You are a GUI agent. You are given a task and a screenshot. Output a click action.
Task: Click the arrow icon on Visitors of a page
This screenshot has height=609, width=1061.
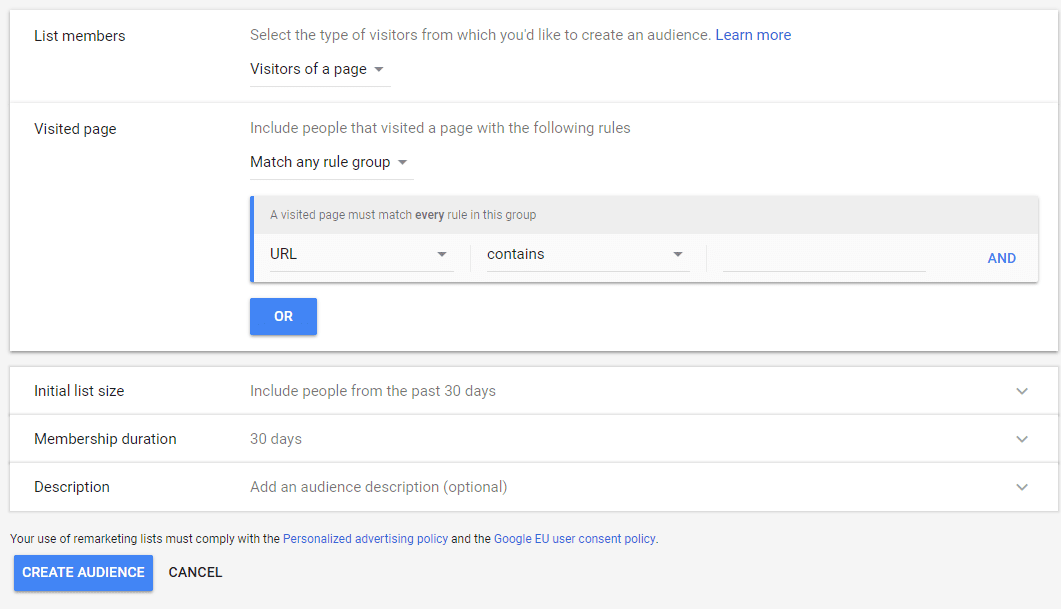point(380,69)
